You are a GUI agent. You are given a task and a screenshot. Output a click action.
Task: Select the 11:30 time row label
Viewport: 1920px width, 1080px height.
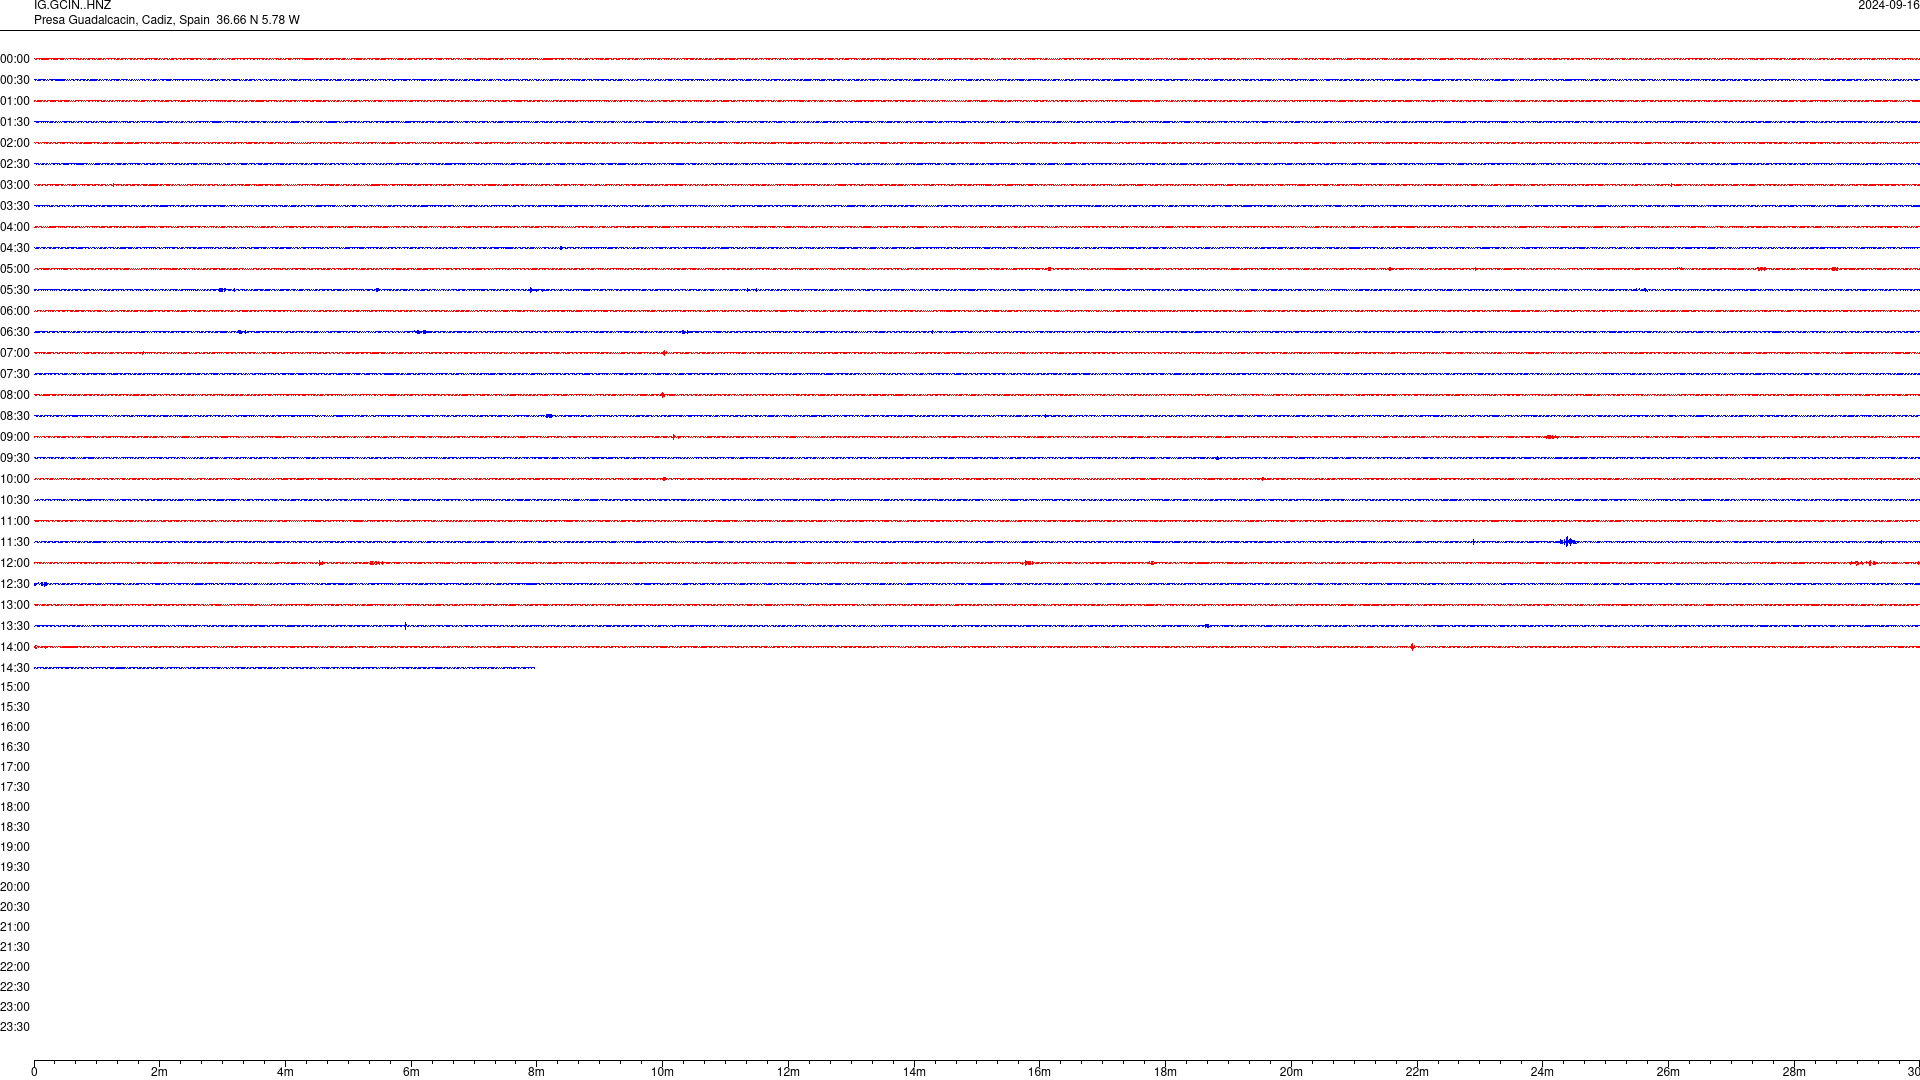pos(15,542)
